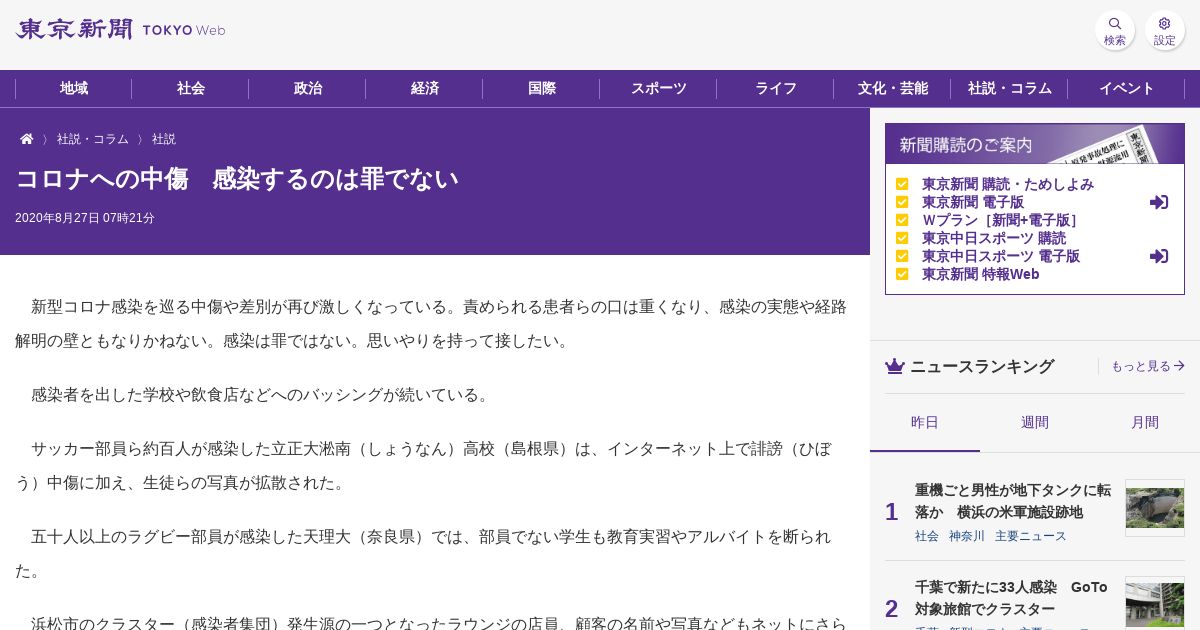The height and width of the screenshot is (630, 1200).
Task: Click 社説 breadcrumb link
Action: click(x=164, y=139)
